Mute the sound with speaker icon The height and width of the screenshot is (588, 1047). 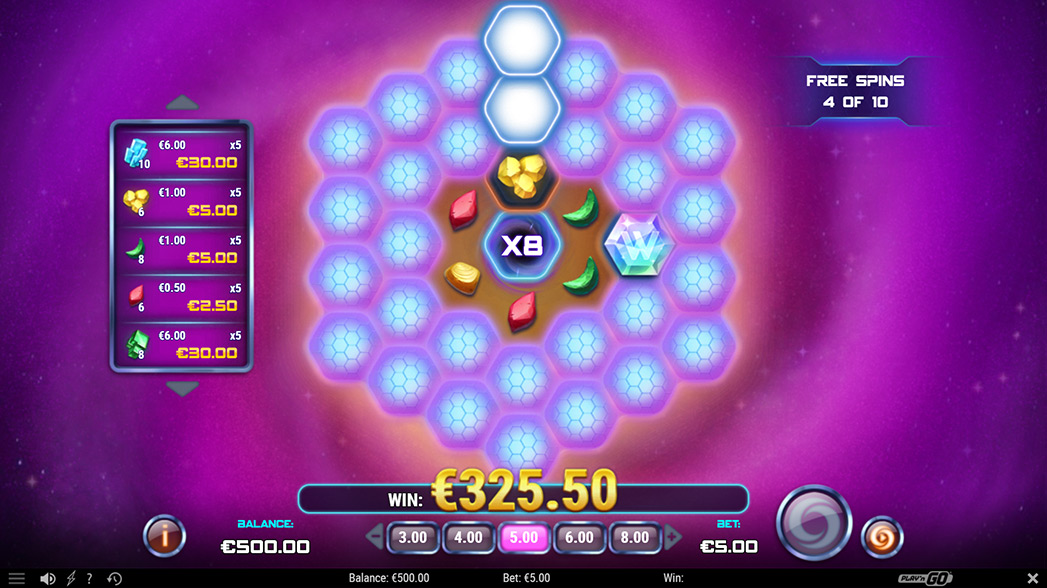click(47, 578)
